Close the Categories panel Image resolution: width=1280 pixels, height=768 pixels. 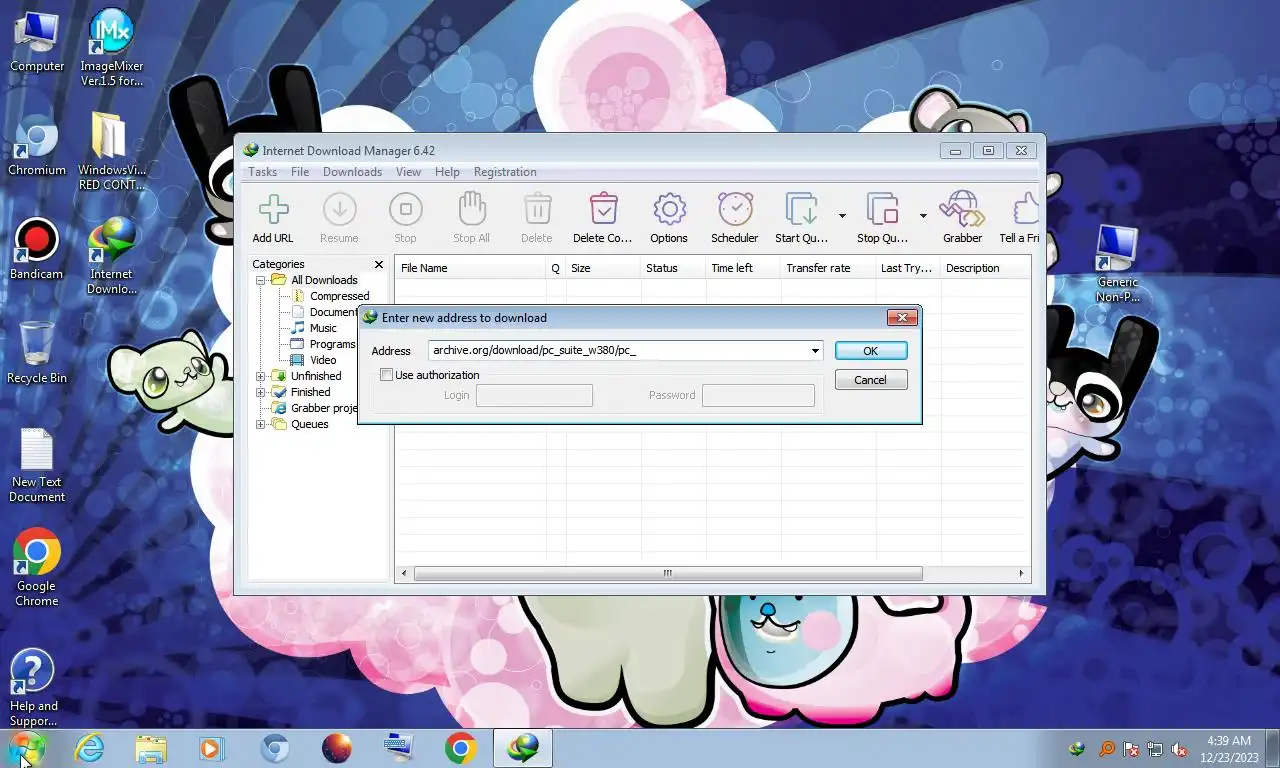pos(379,265)
